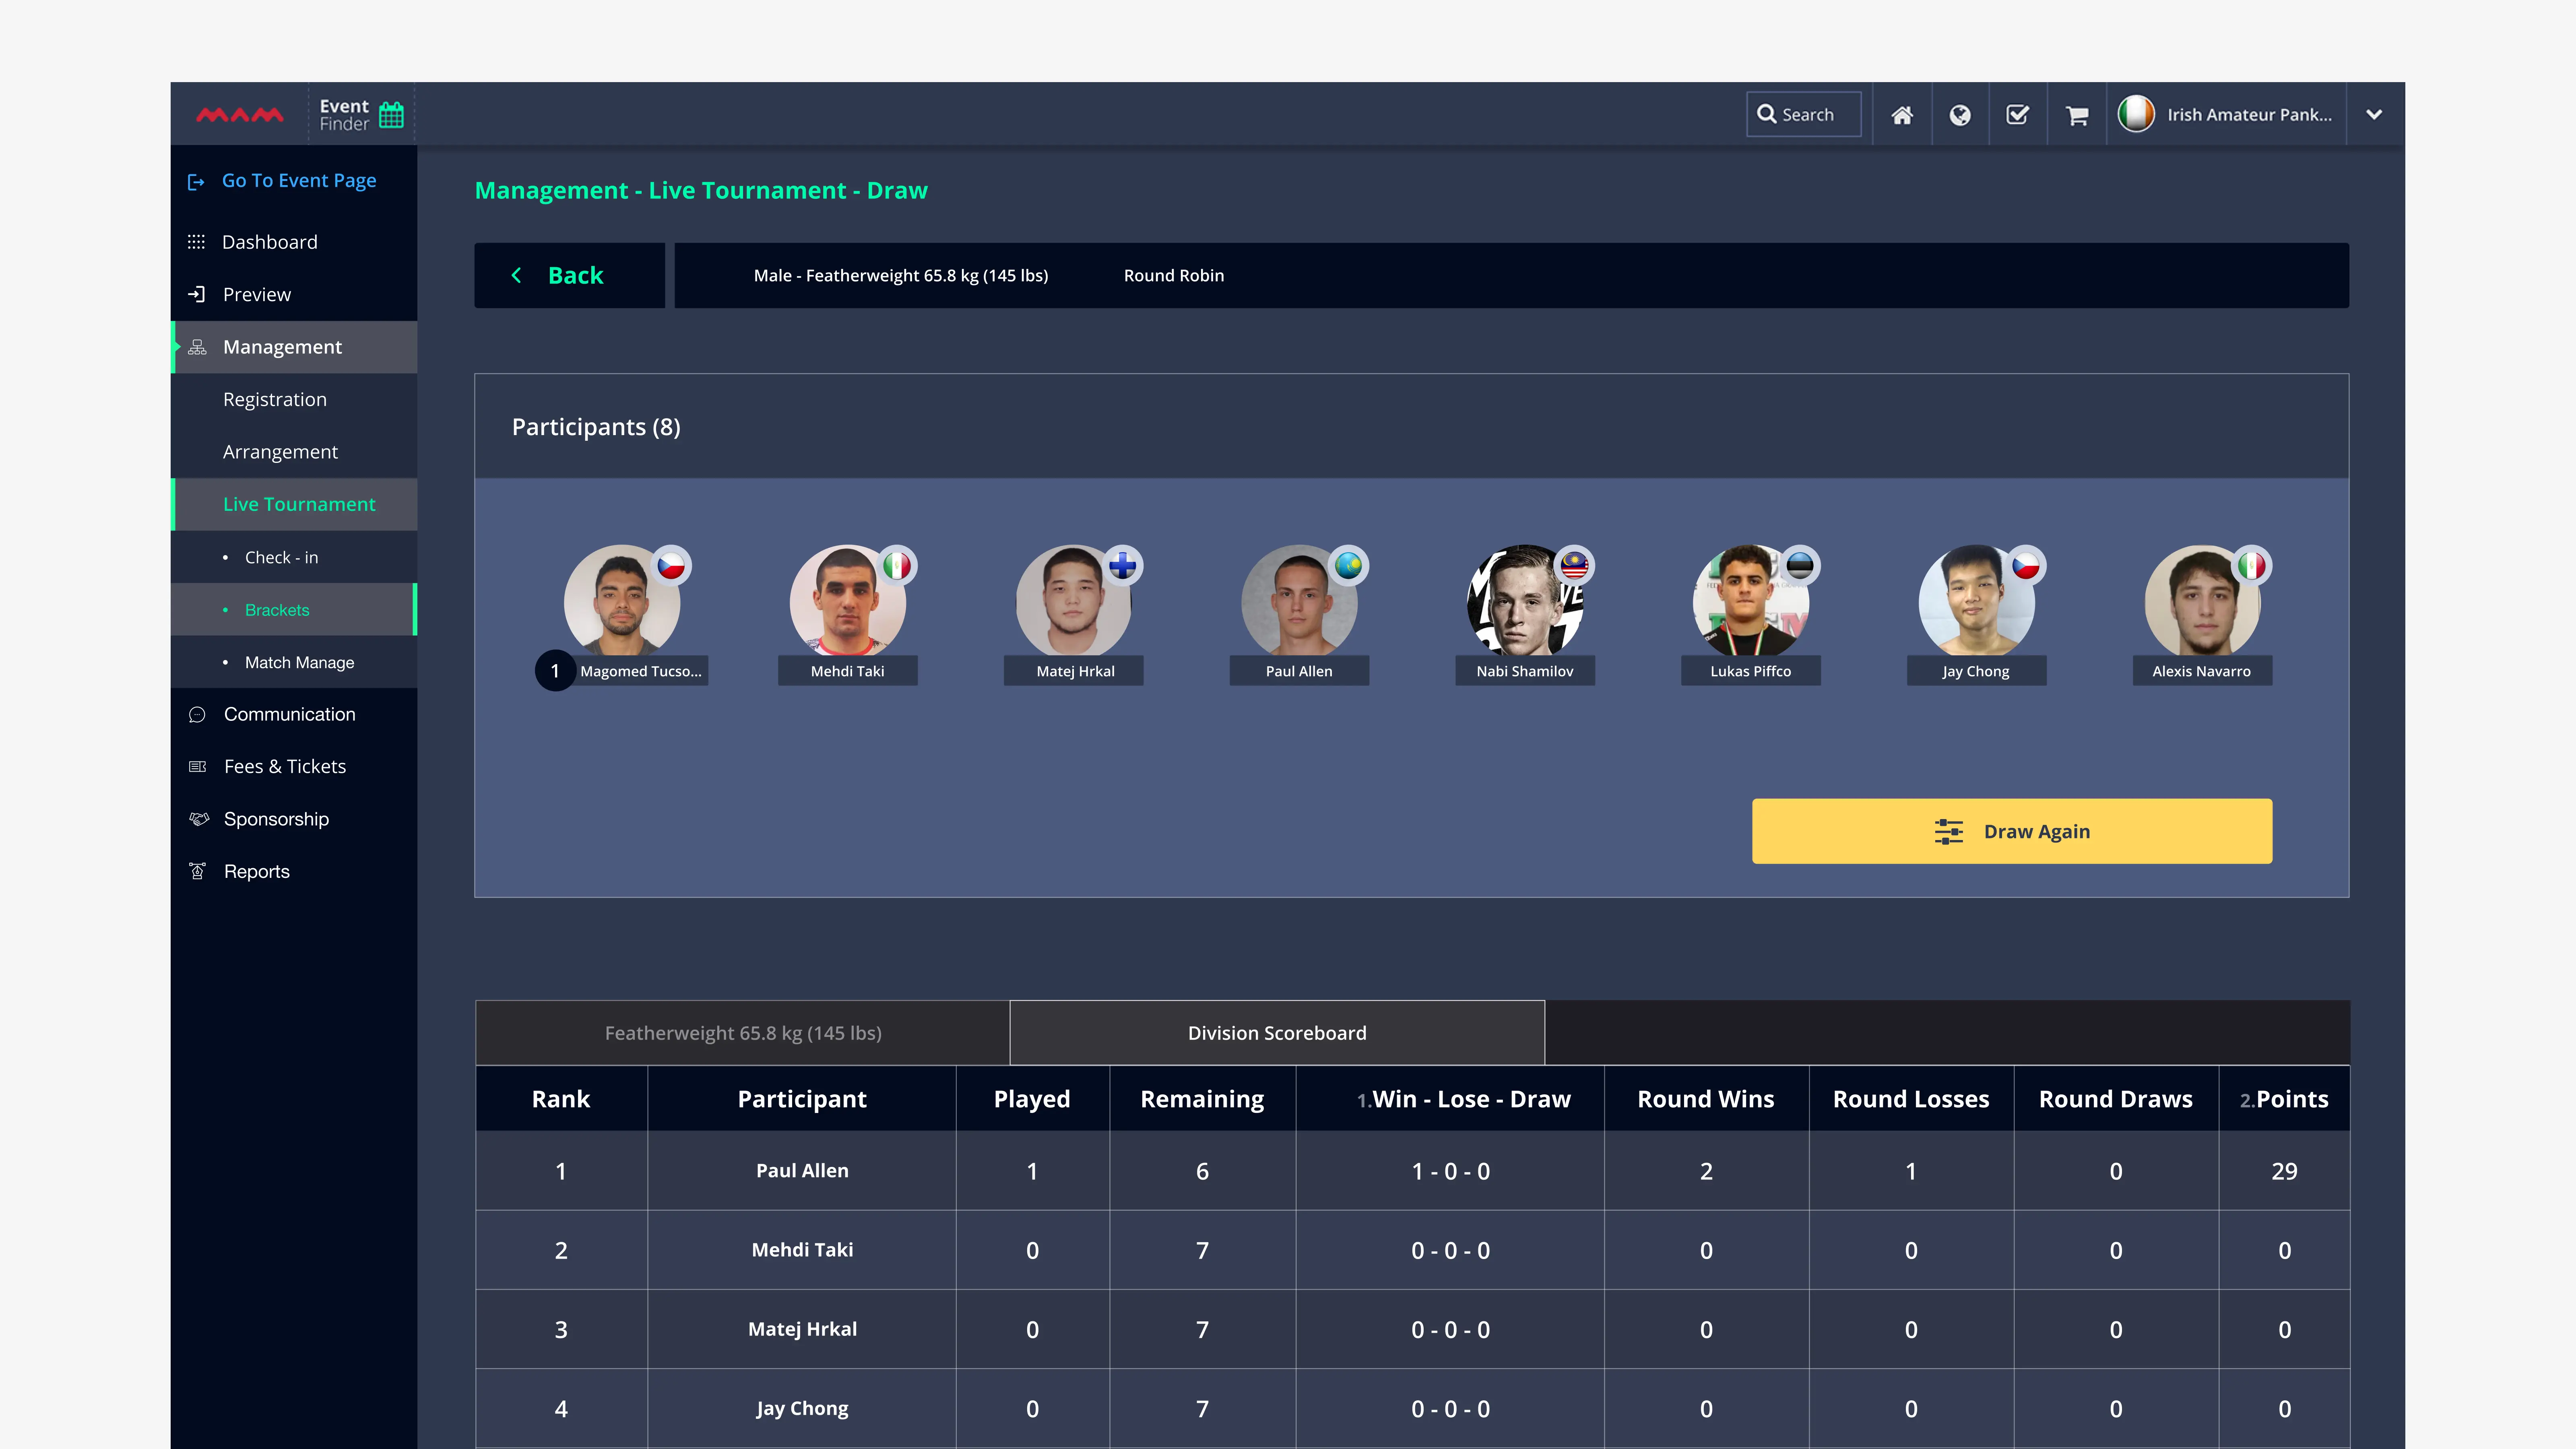Click the Reports icon in sidebar

coord(198,871)
